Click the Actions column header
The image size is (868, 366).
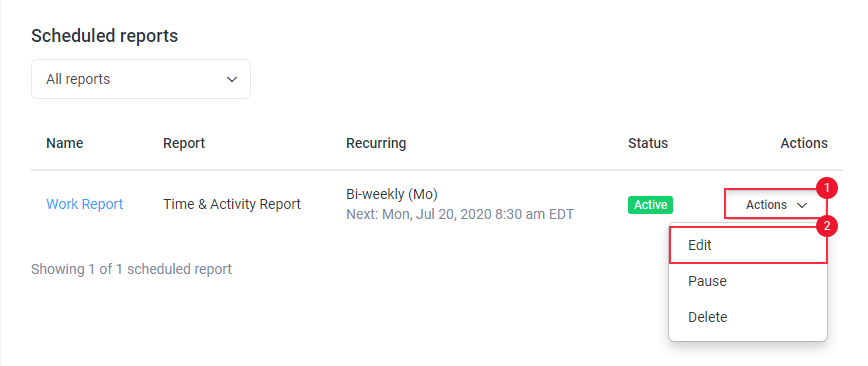click(804, 143)
